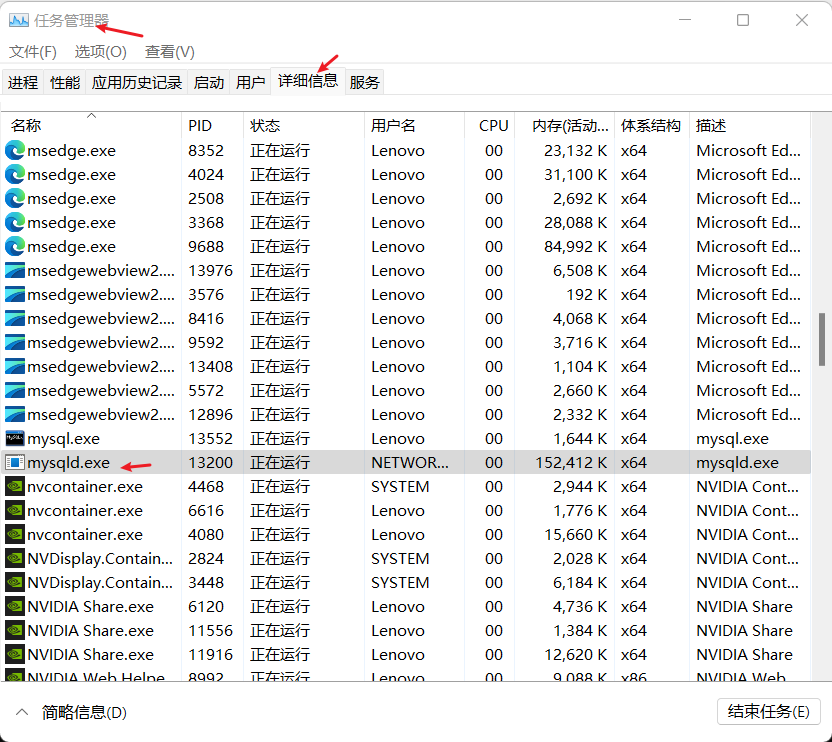Click the mysql.exe console icon

point(15,438)
